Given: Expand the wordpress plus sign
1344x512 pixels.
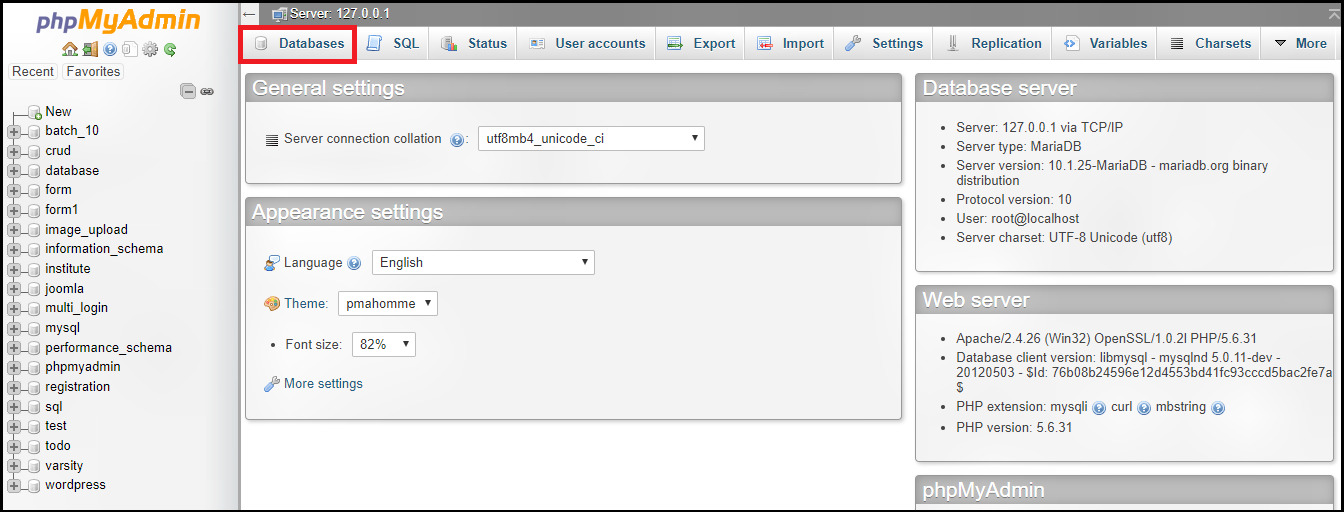Looking at the screenshot, I should (x=13, y=486).
